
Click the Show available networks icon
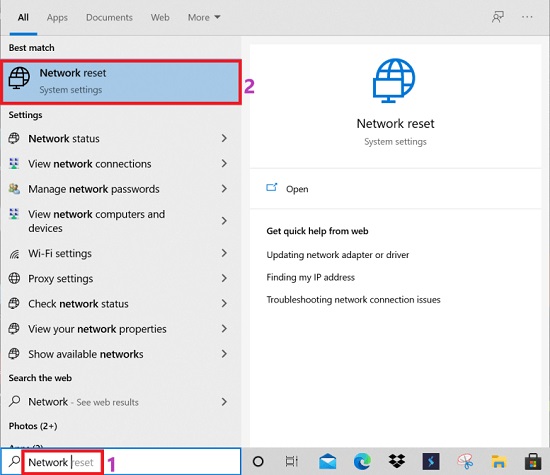pyautogui.click(x=14, y=354)
